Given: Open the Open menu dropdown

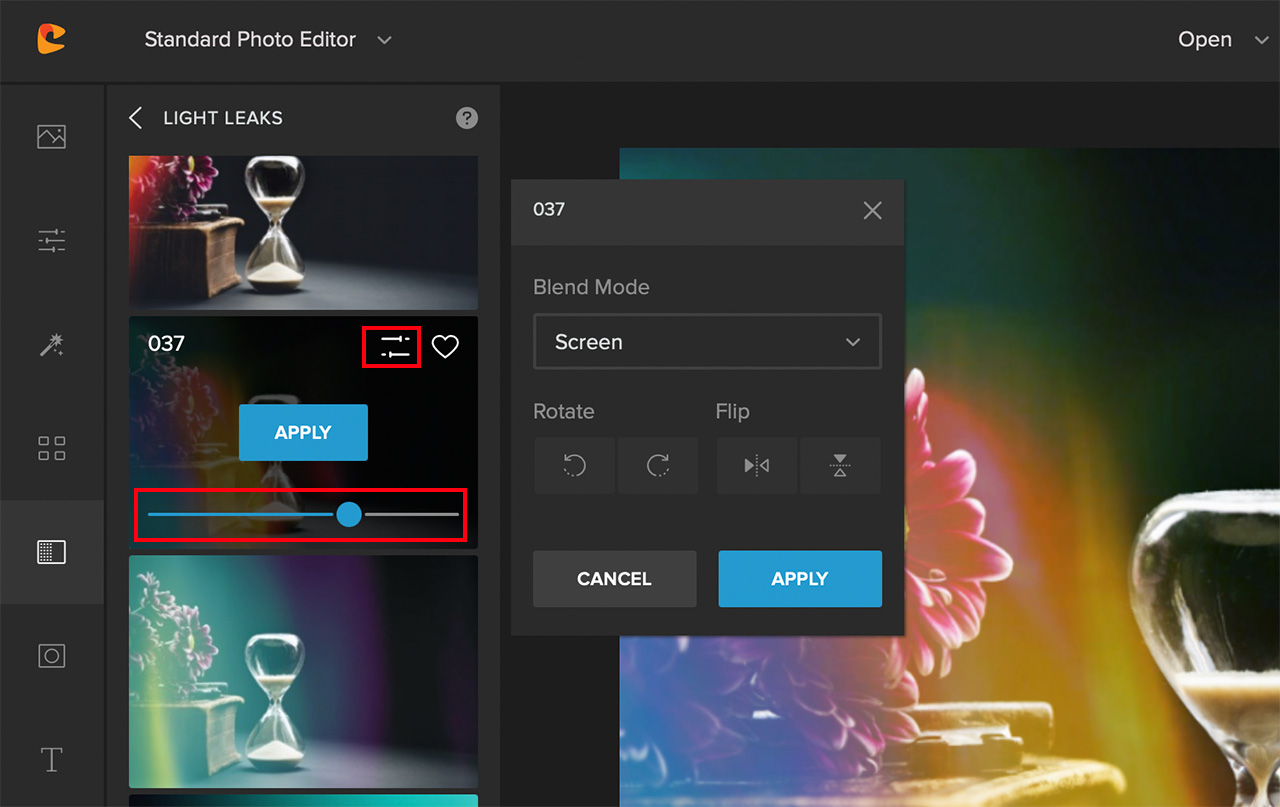Looking at the screenshot, I should click(1222, 40).
